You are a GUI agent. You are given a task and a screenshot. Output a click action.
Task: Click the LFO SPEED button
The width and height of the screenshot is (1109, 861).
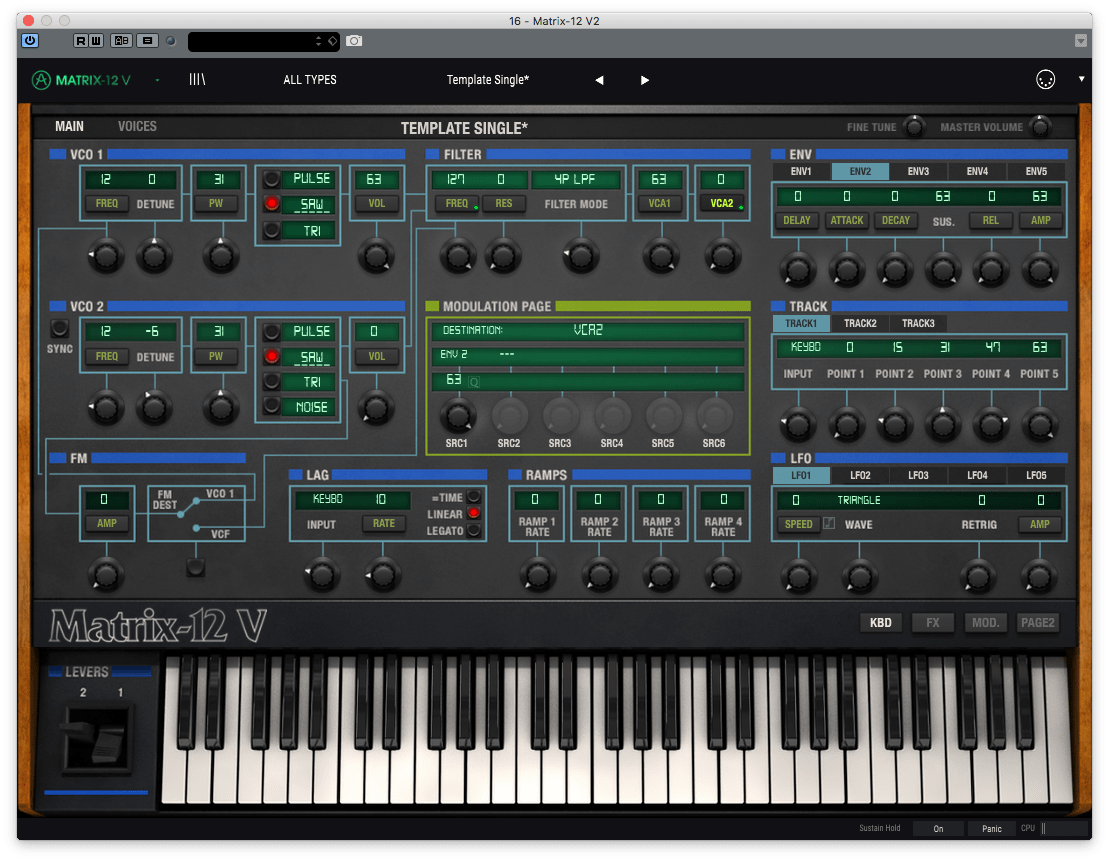point(799,524)
